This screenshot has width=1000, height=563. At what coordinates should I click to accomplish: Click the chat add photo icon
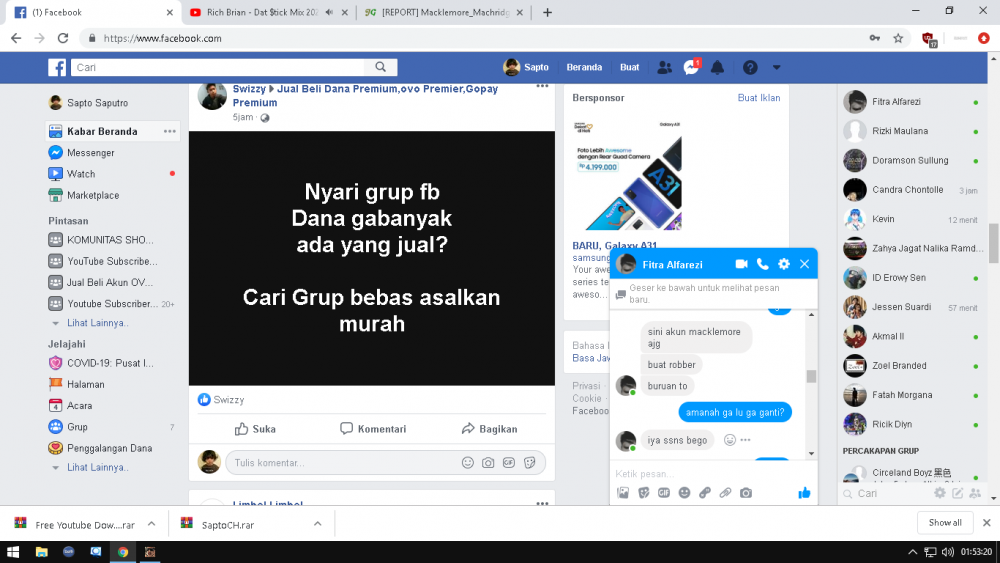point(623,493)
